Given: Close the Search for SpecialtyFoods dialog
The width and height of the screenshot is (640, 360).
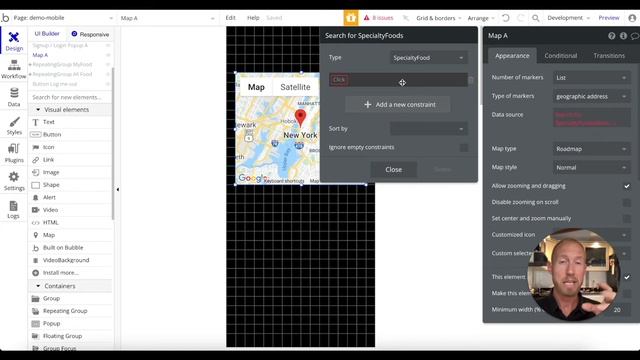Looking at the screenshot, I should pyautogui.click(x=393, y=169).
